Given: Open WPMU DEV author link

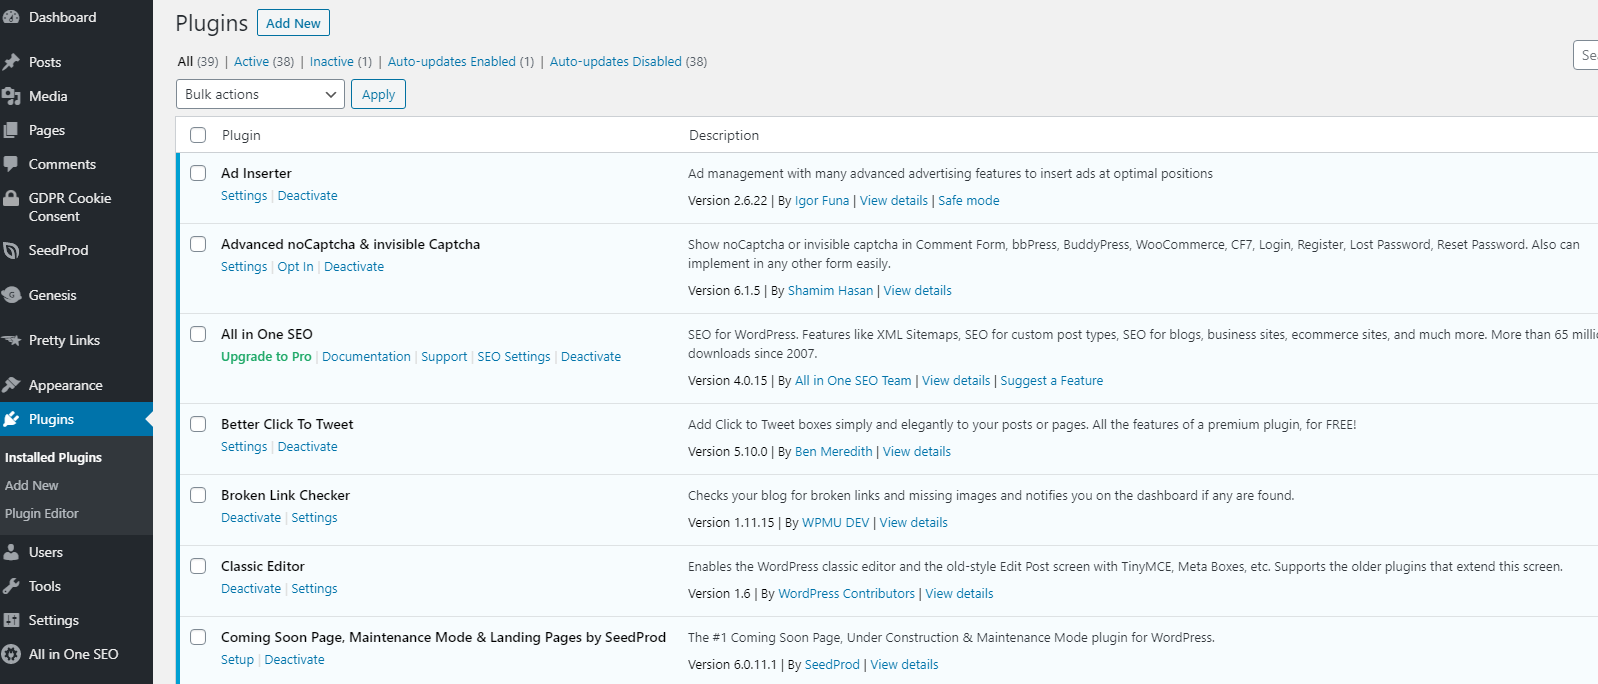Looking at the screenshot, I should tap(836, 523).
